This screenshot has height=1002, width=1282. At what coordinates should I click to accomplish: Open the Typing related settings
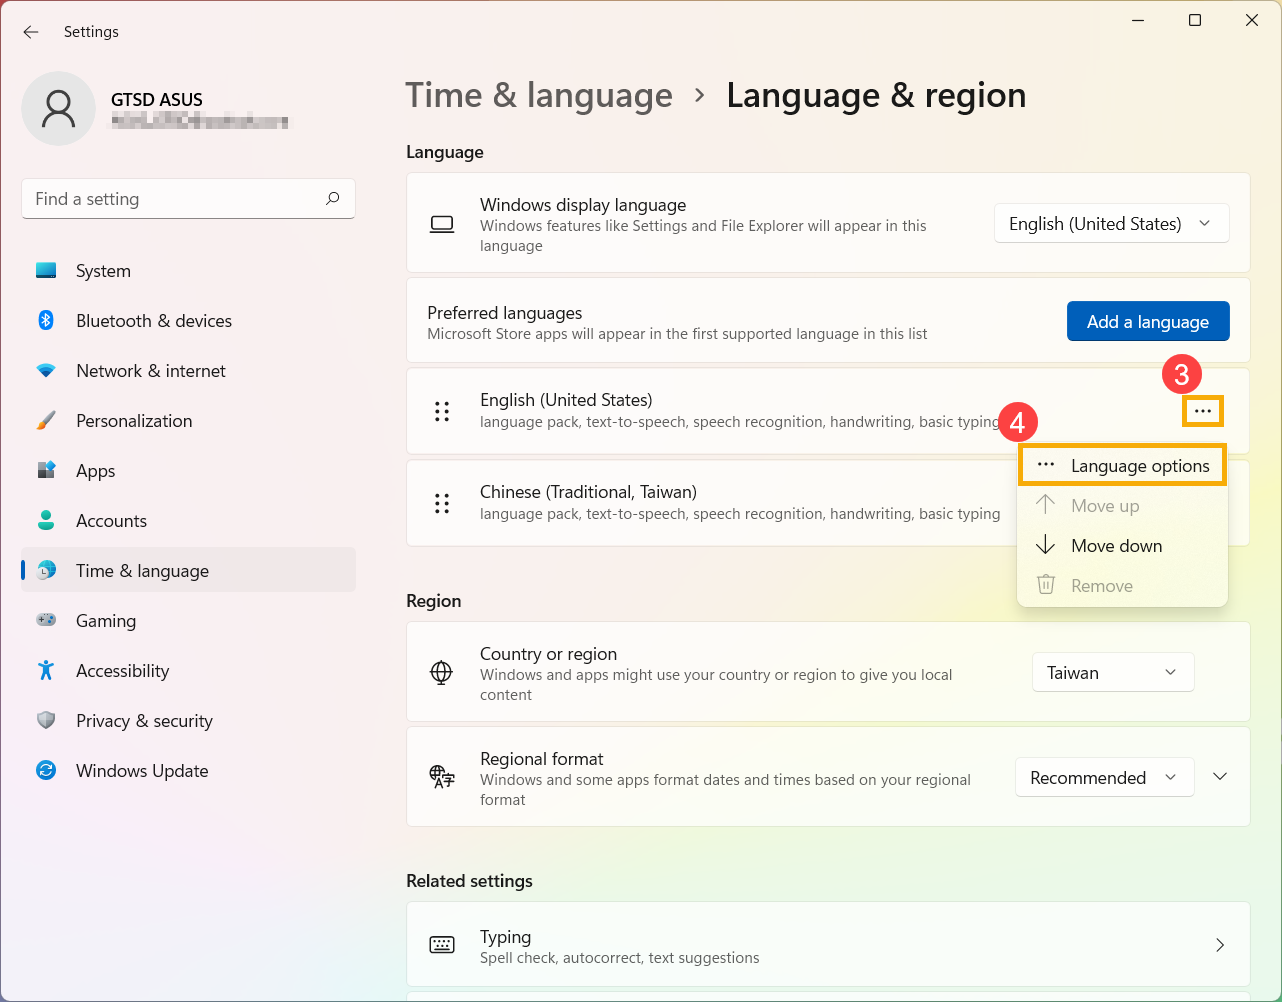(x=827, y=945)
